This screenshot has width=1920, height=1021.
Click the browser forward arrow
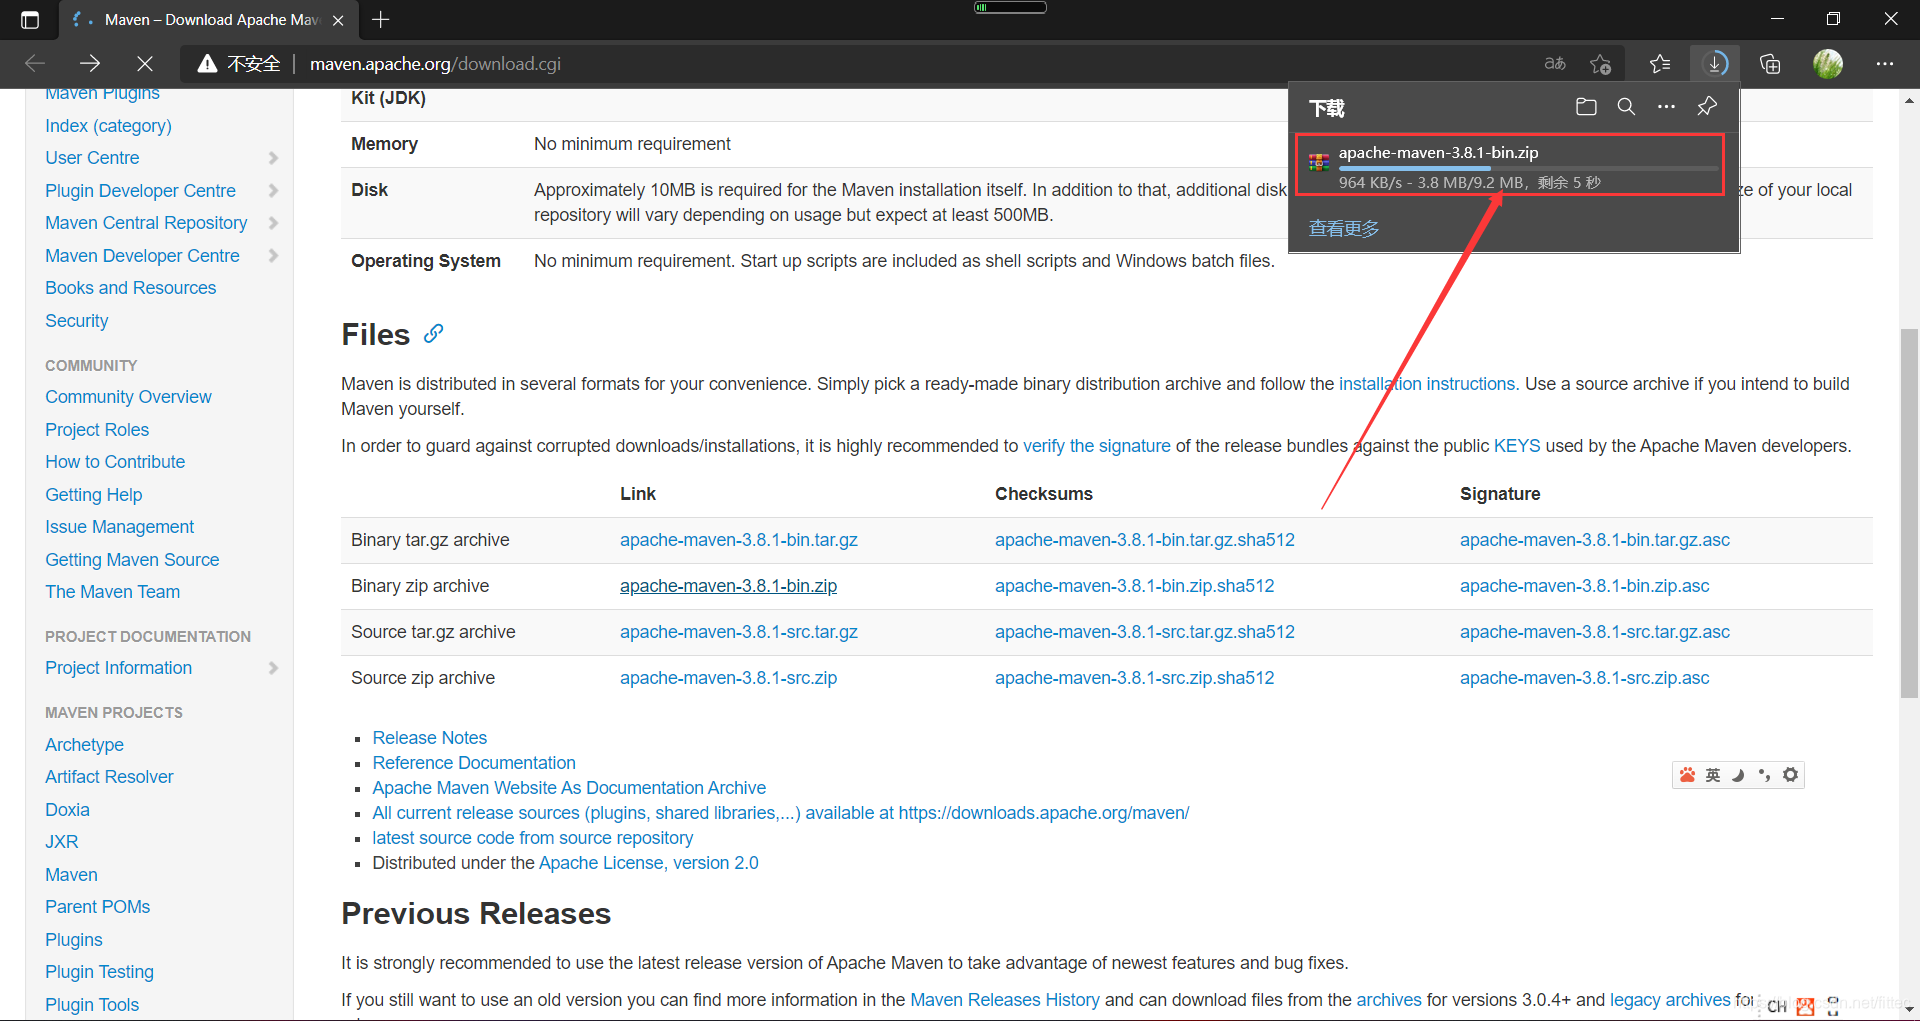click(x=90, y=64)
